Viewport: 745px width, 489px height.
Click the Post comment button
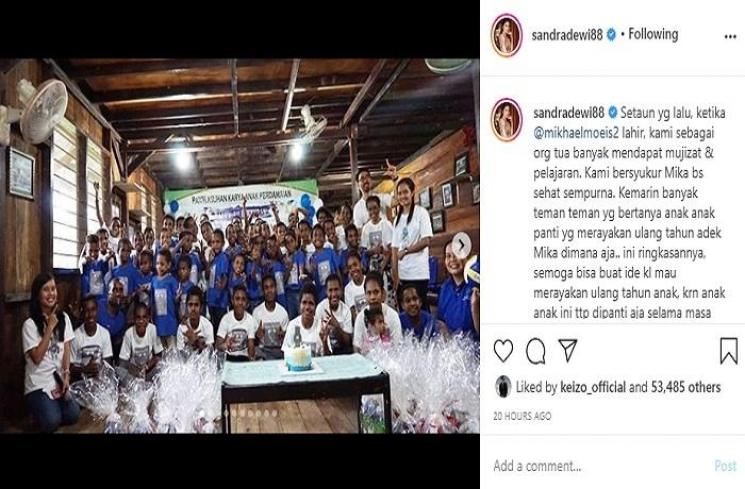pyautogui.click(x=726, y=466)
